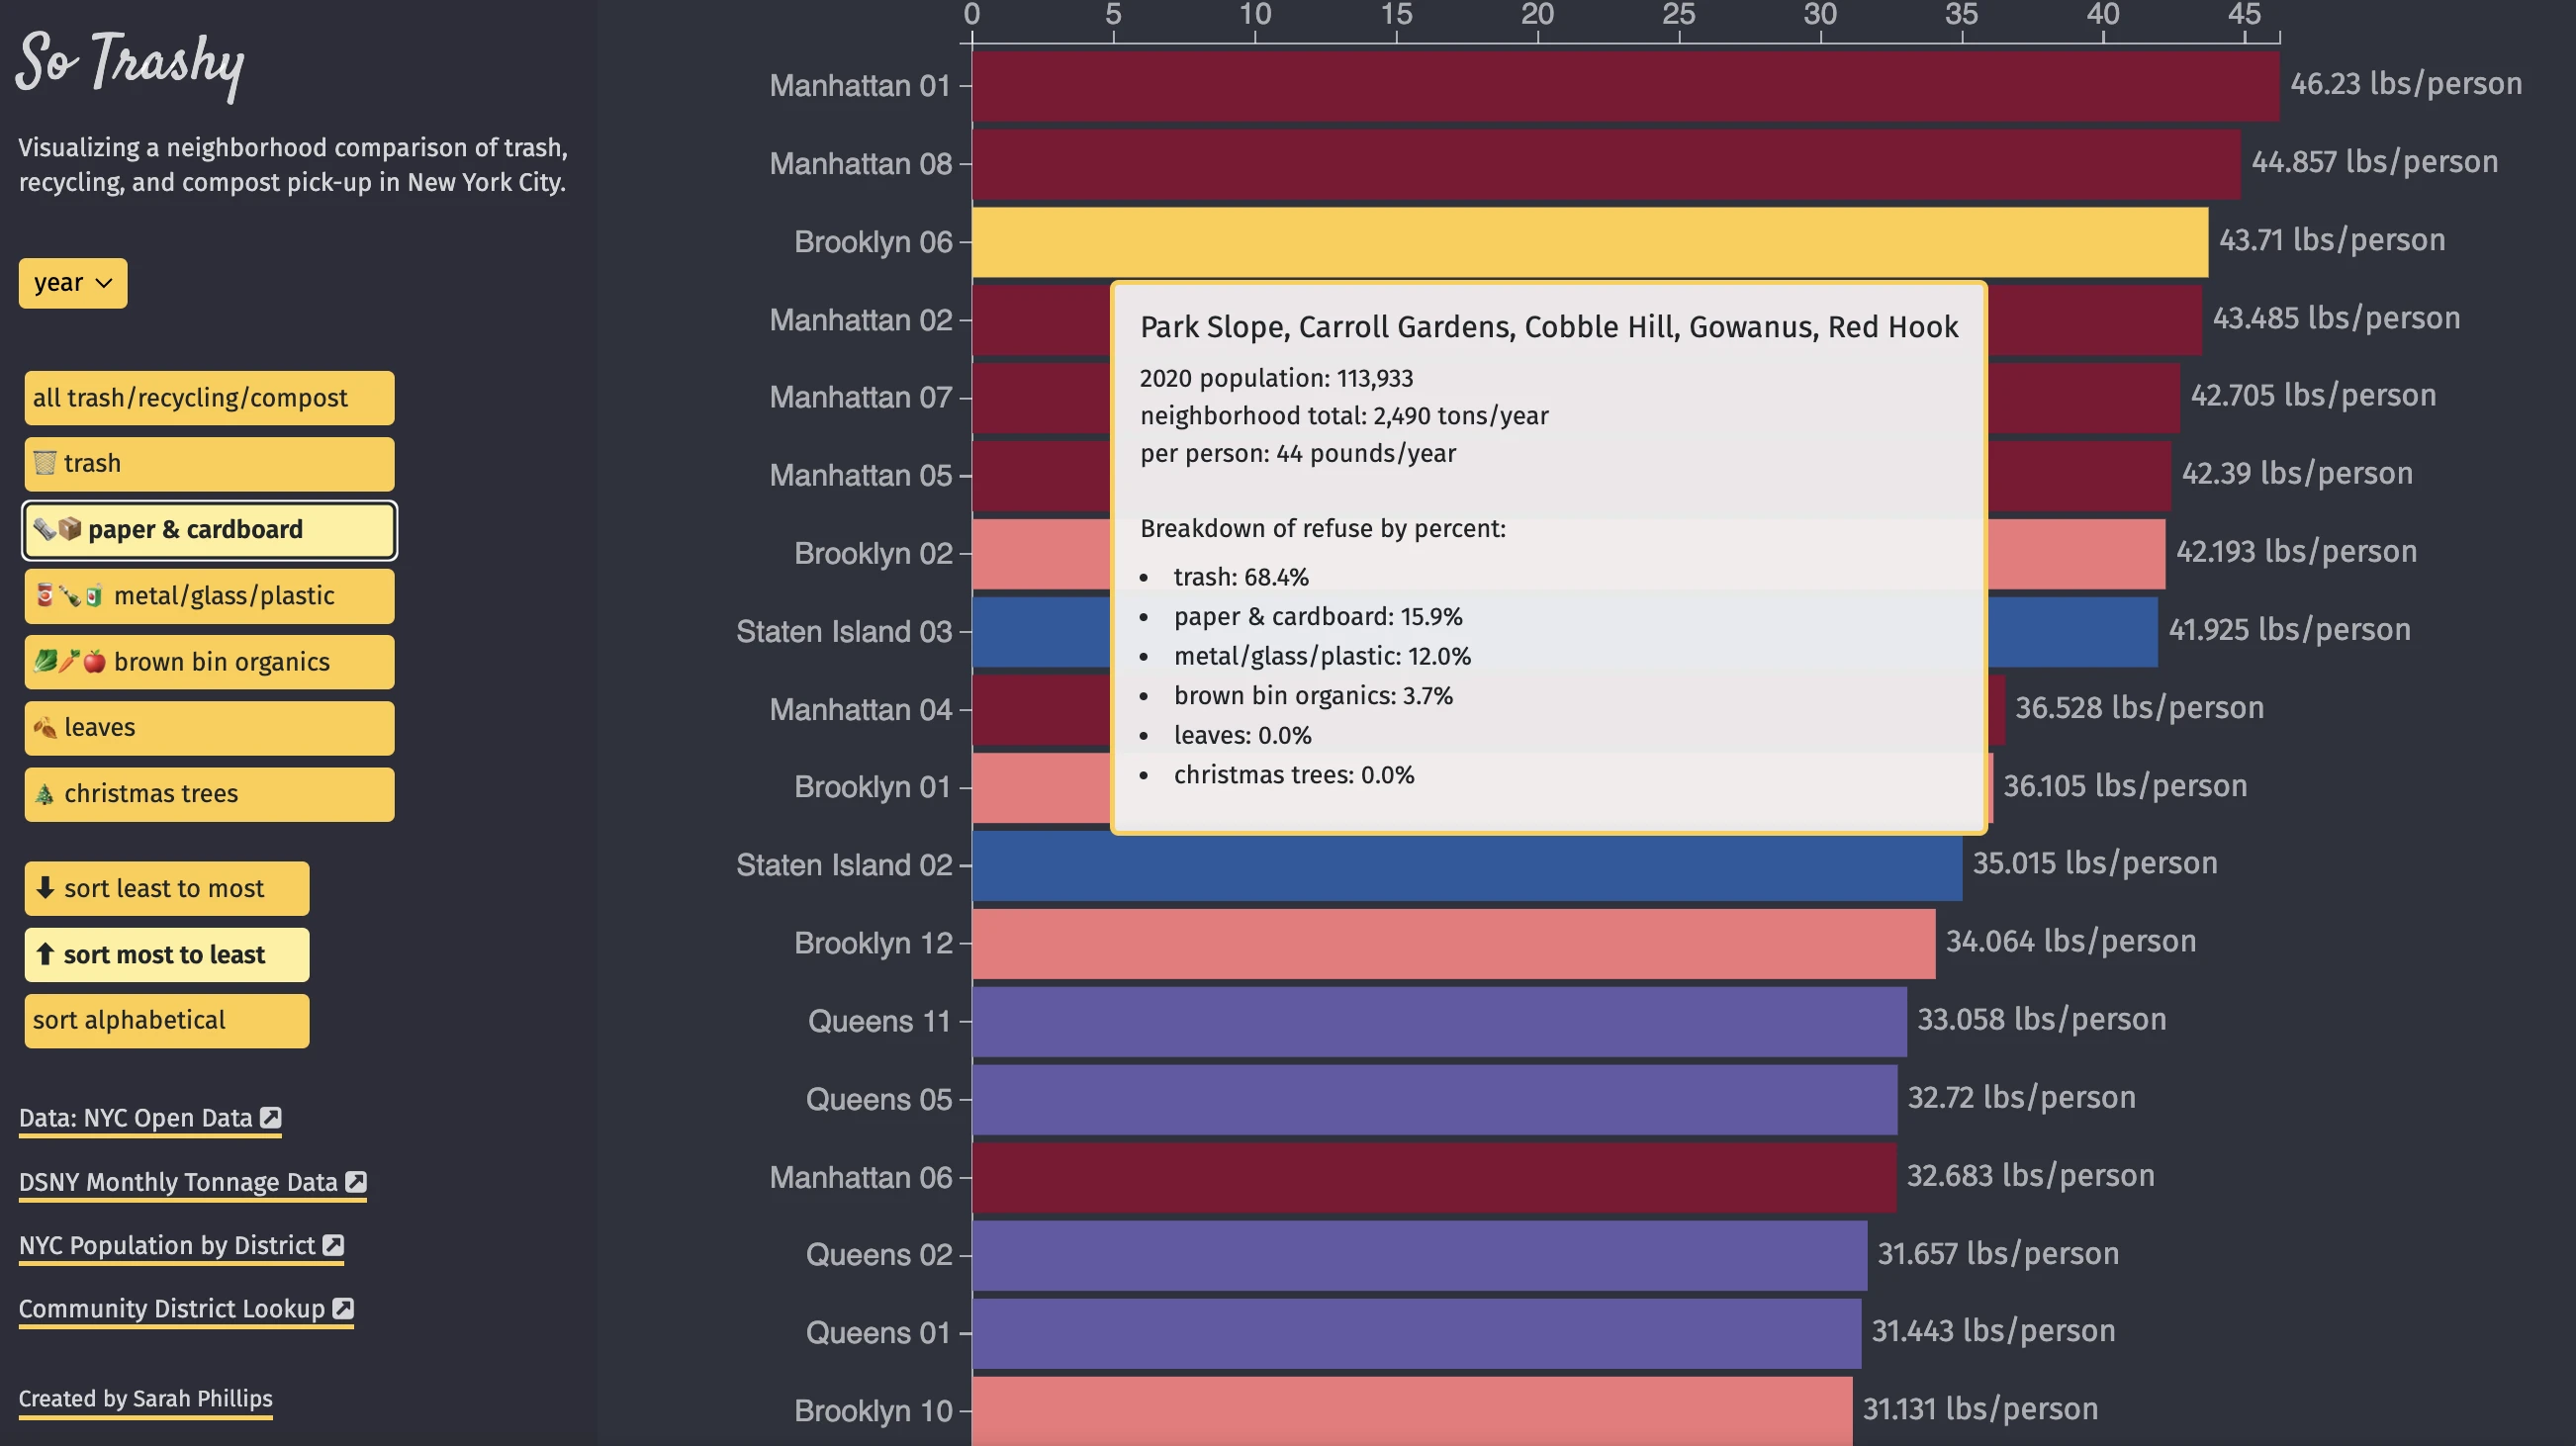Click the christmas tree emoji icon
This screenshot has width=2576, height=1446.
click(x=44, y=794)
